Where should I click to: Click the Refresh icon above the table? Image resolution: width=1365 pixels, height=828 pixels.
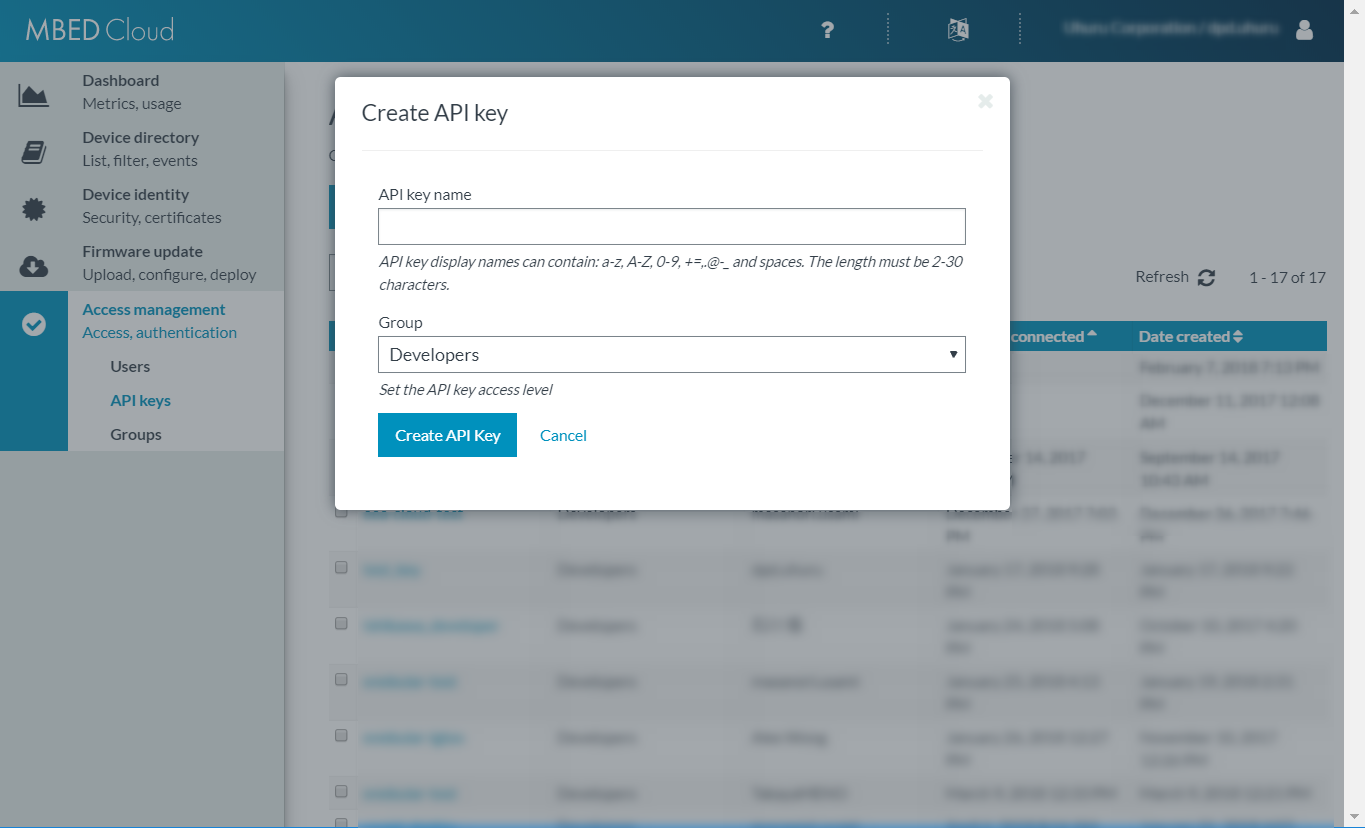point(1206,278)
